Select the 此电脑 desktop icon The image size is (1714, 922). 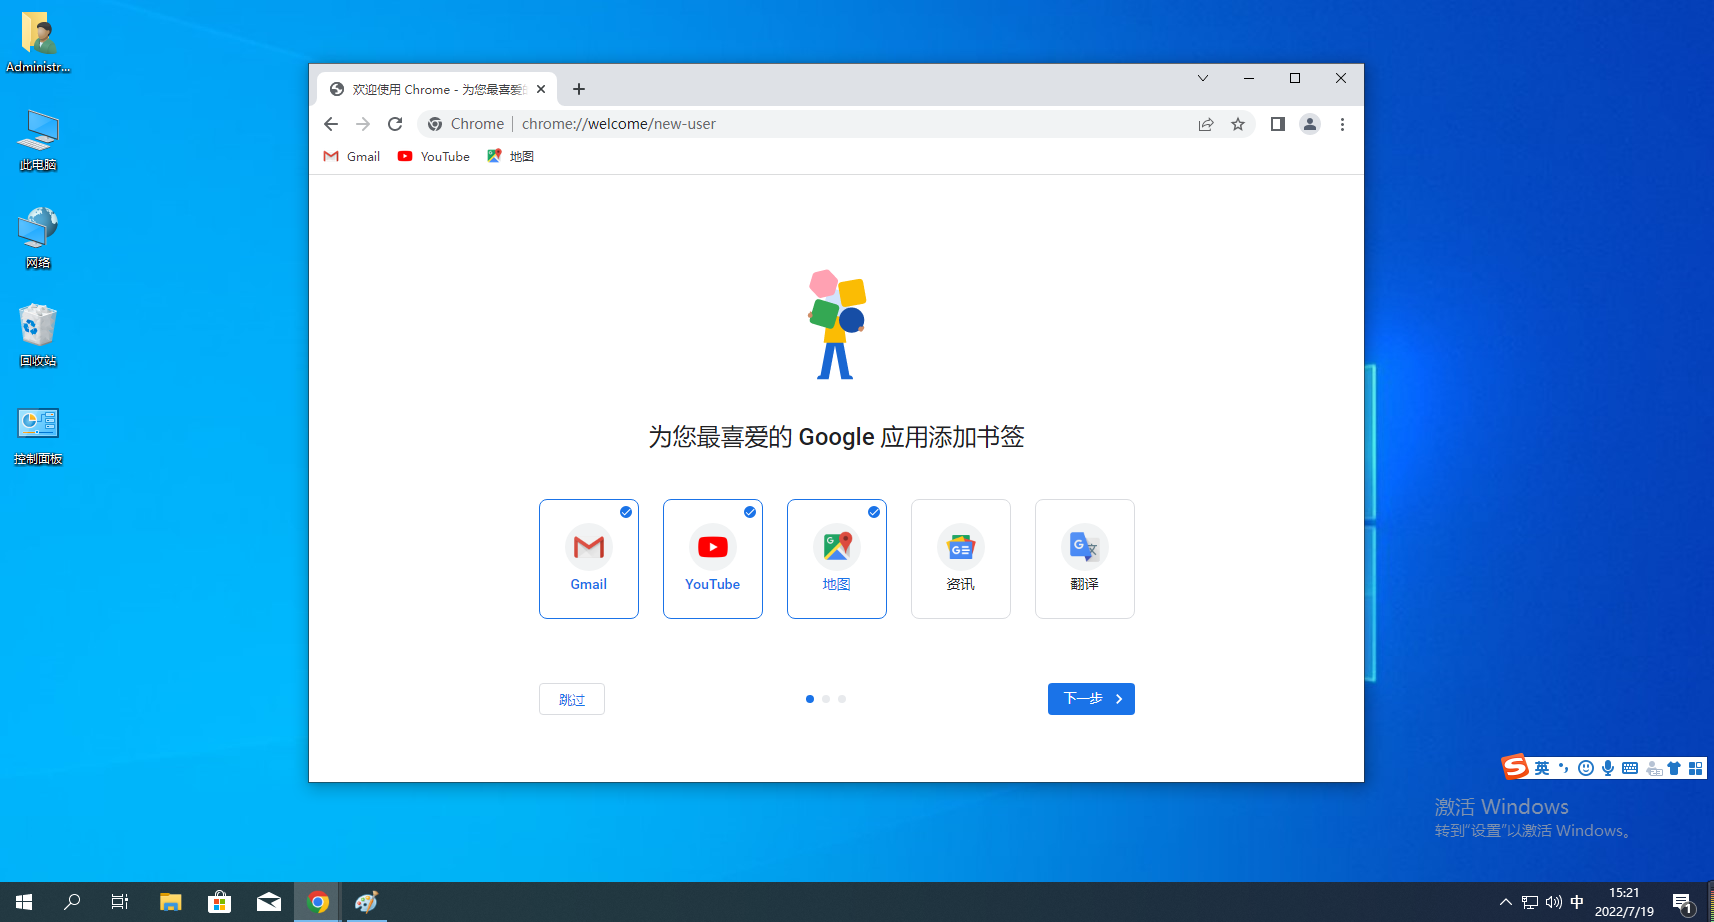coord(38,141)
